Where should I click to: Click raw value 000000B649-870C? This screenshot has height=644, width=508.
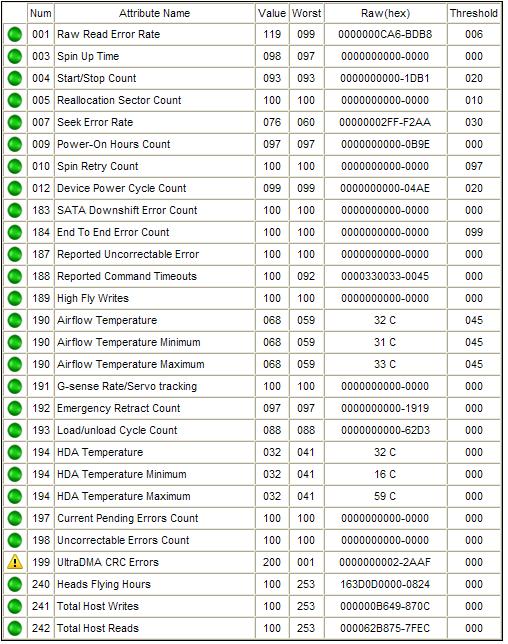click(x=385, y=606)
